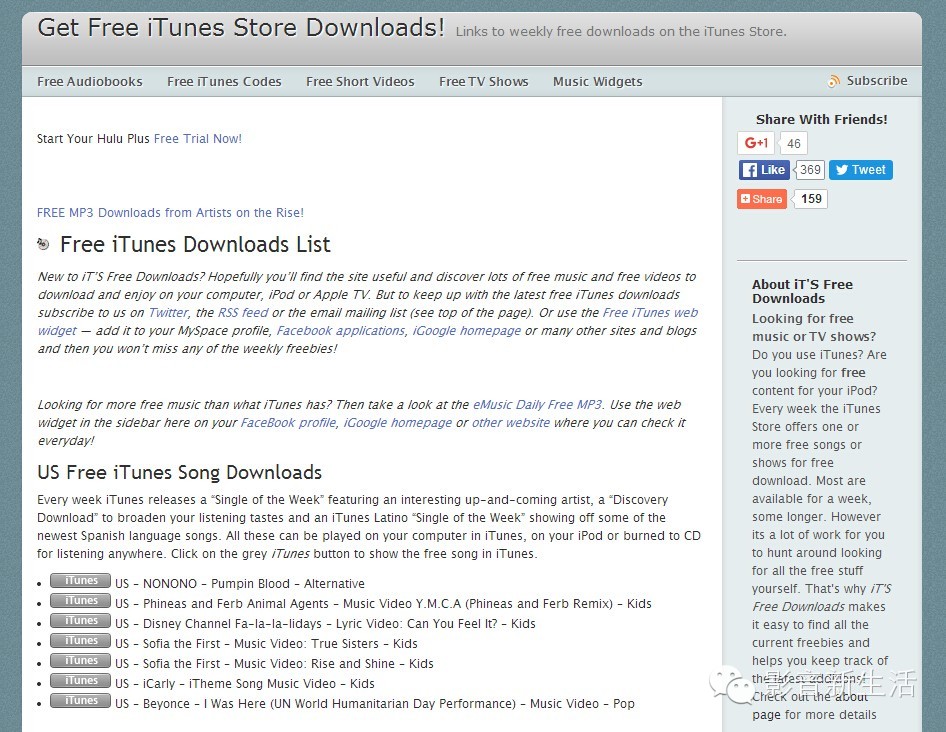Image resolution: width=946 pixels, height=732 pixels.
Task: Go to Free TV Shows page
Action: (484, 81)
